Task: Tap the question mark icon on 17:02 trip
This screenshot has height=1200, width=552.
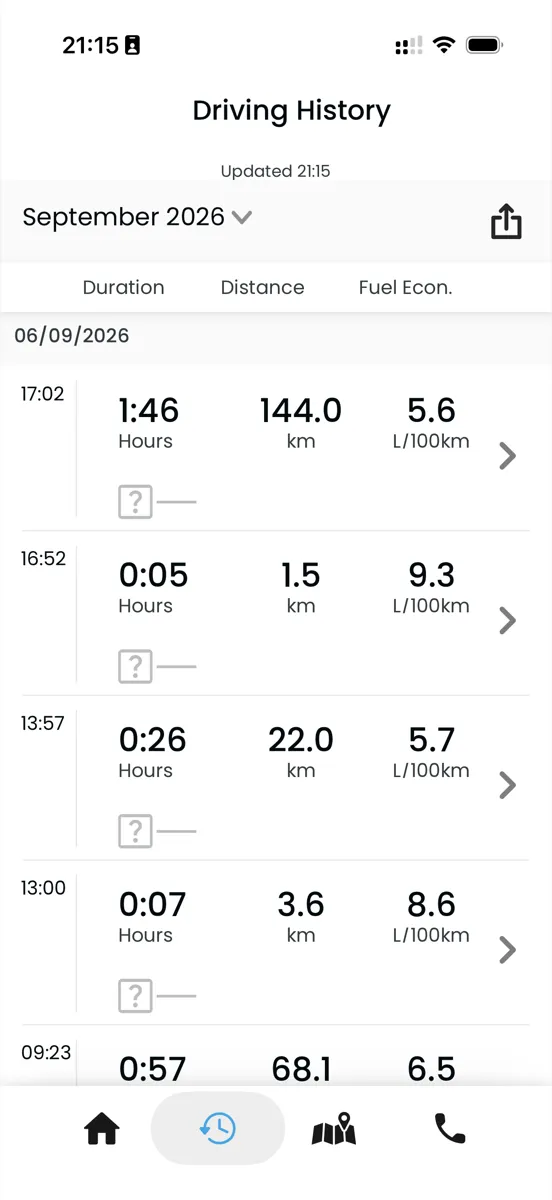Action: [x=135, y=501]
